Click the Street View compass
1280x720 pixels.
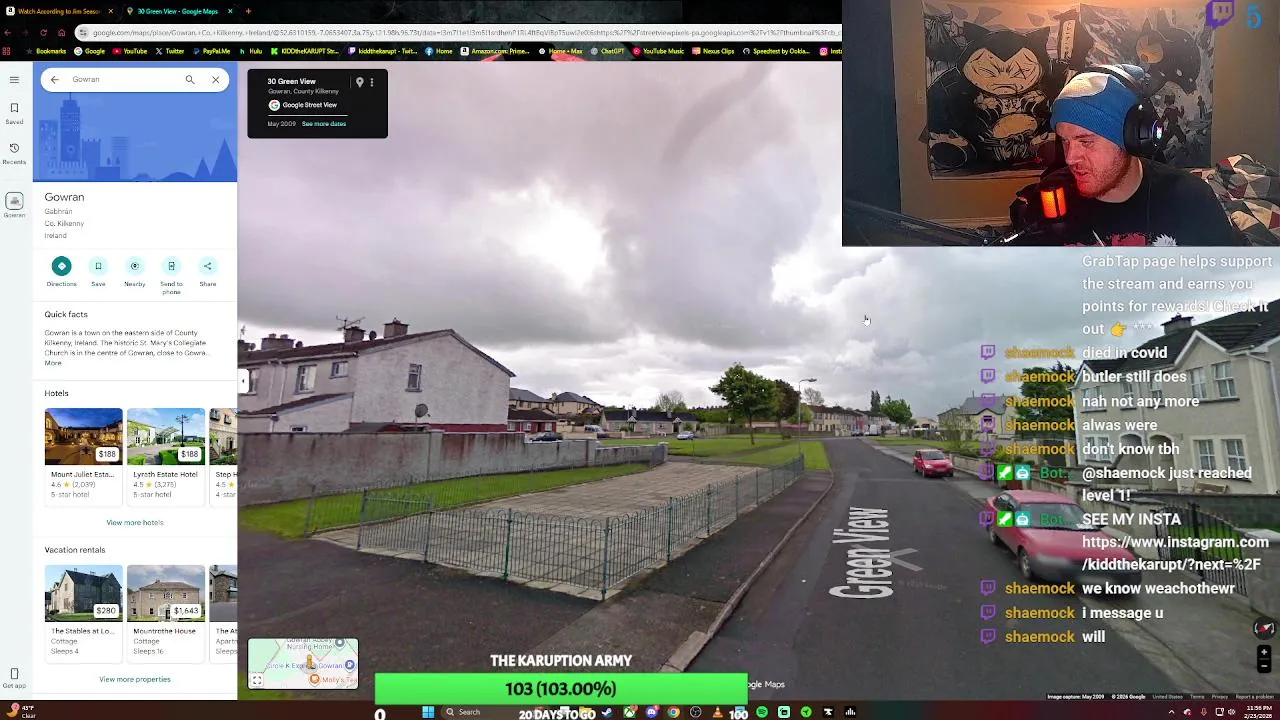click(1264, 628)
